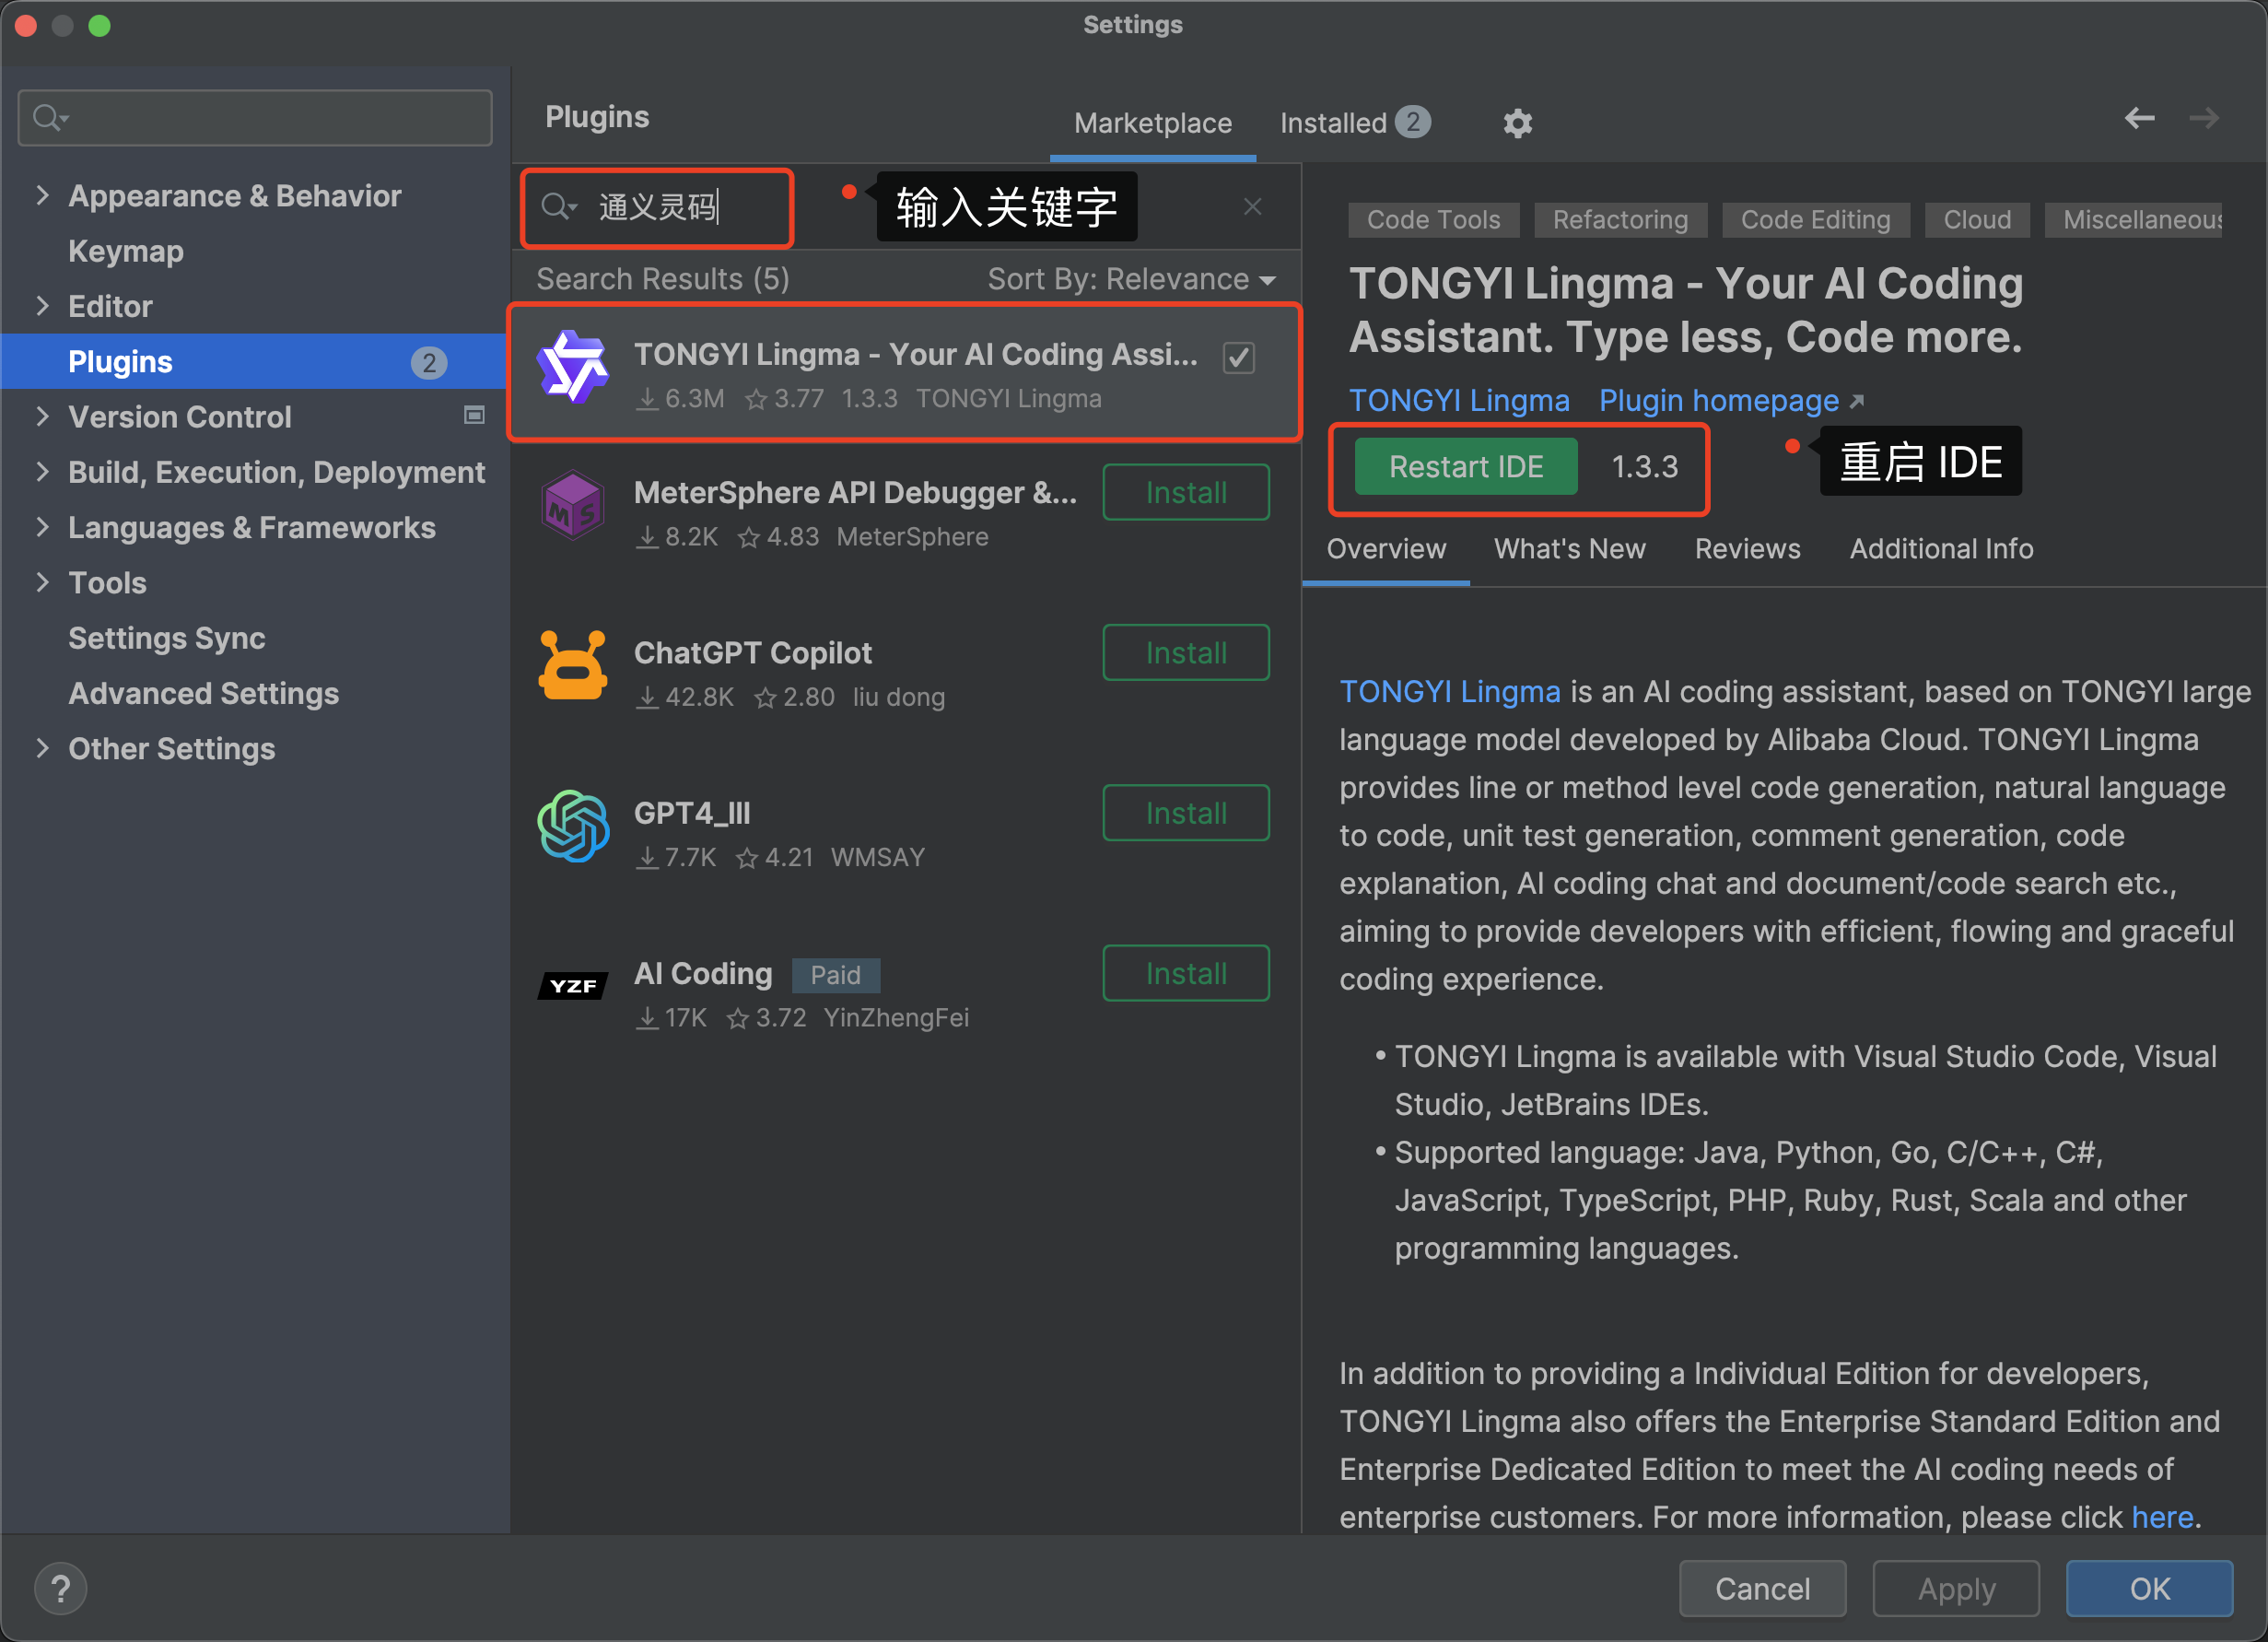Viewport: 2268px width, 1642px height.
Task: Open the Sort By Relevance dropdown
Action: (x=1131, y=279)
